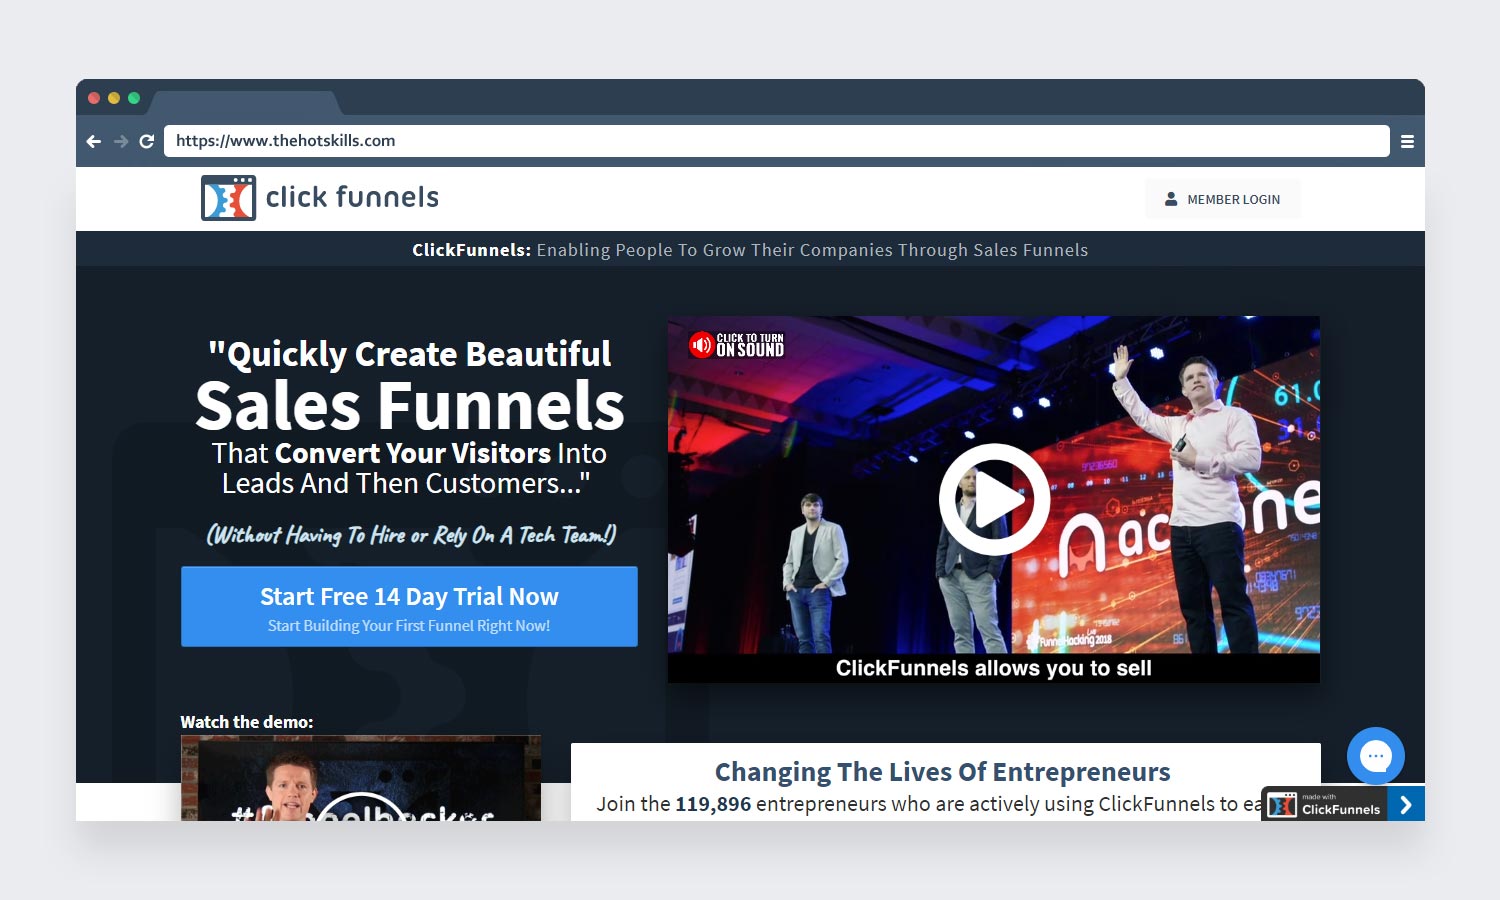Open the Member Login button

[1223, 199]
